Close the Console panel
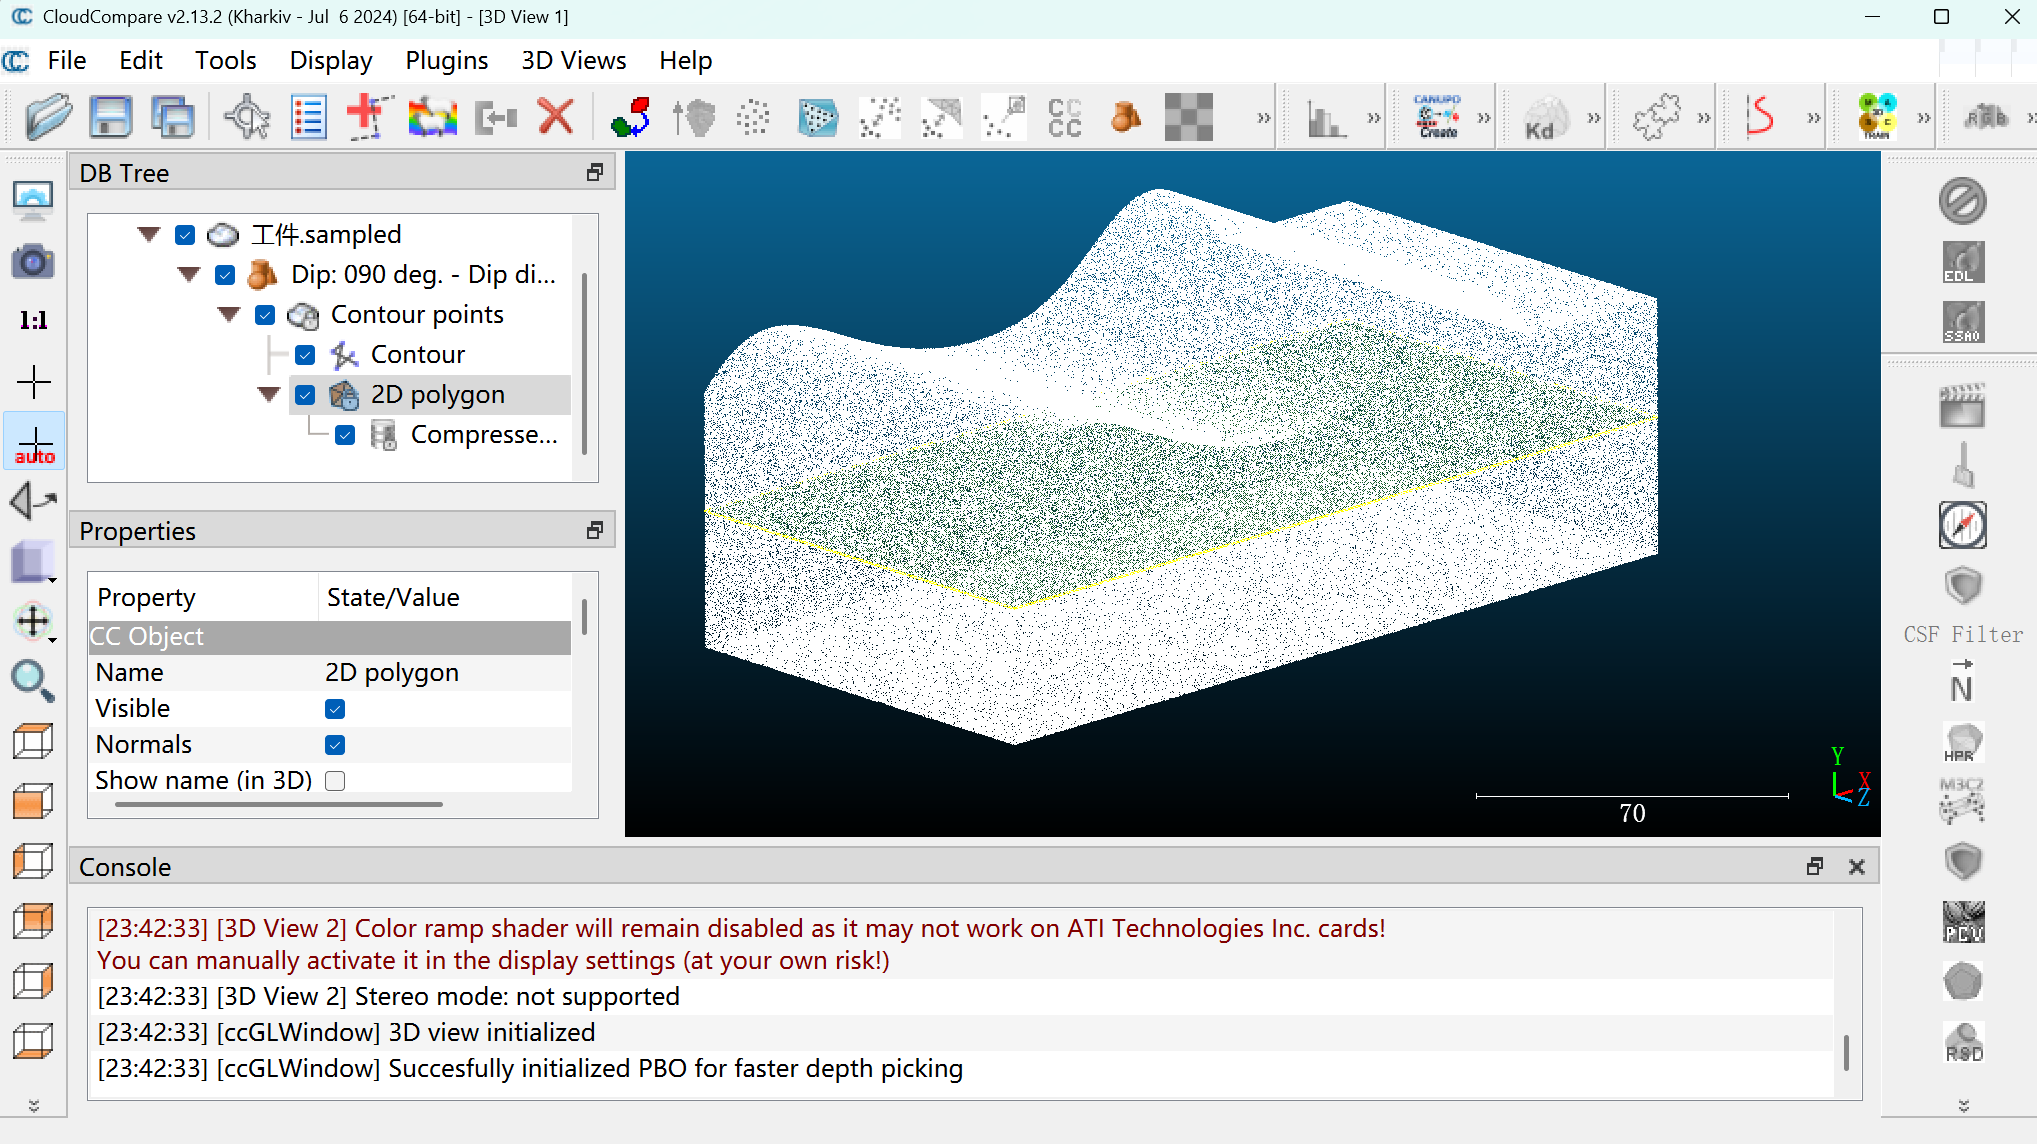Viewport: 2037px width, 1144px height. click(x=1857, y=867)
